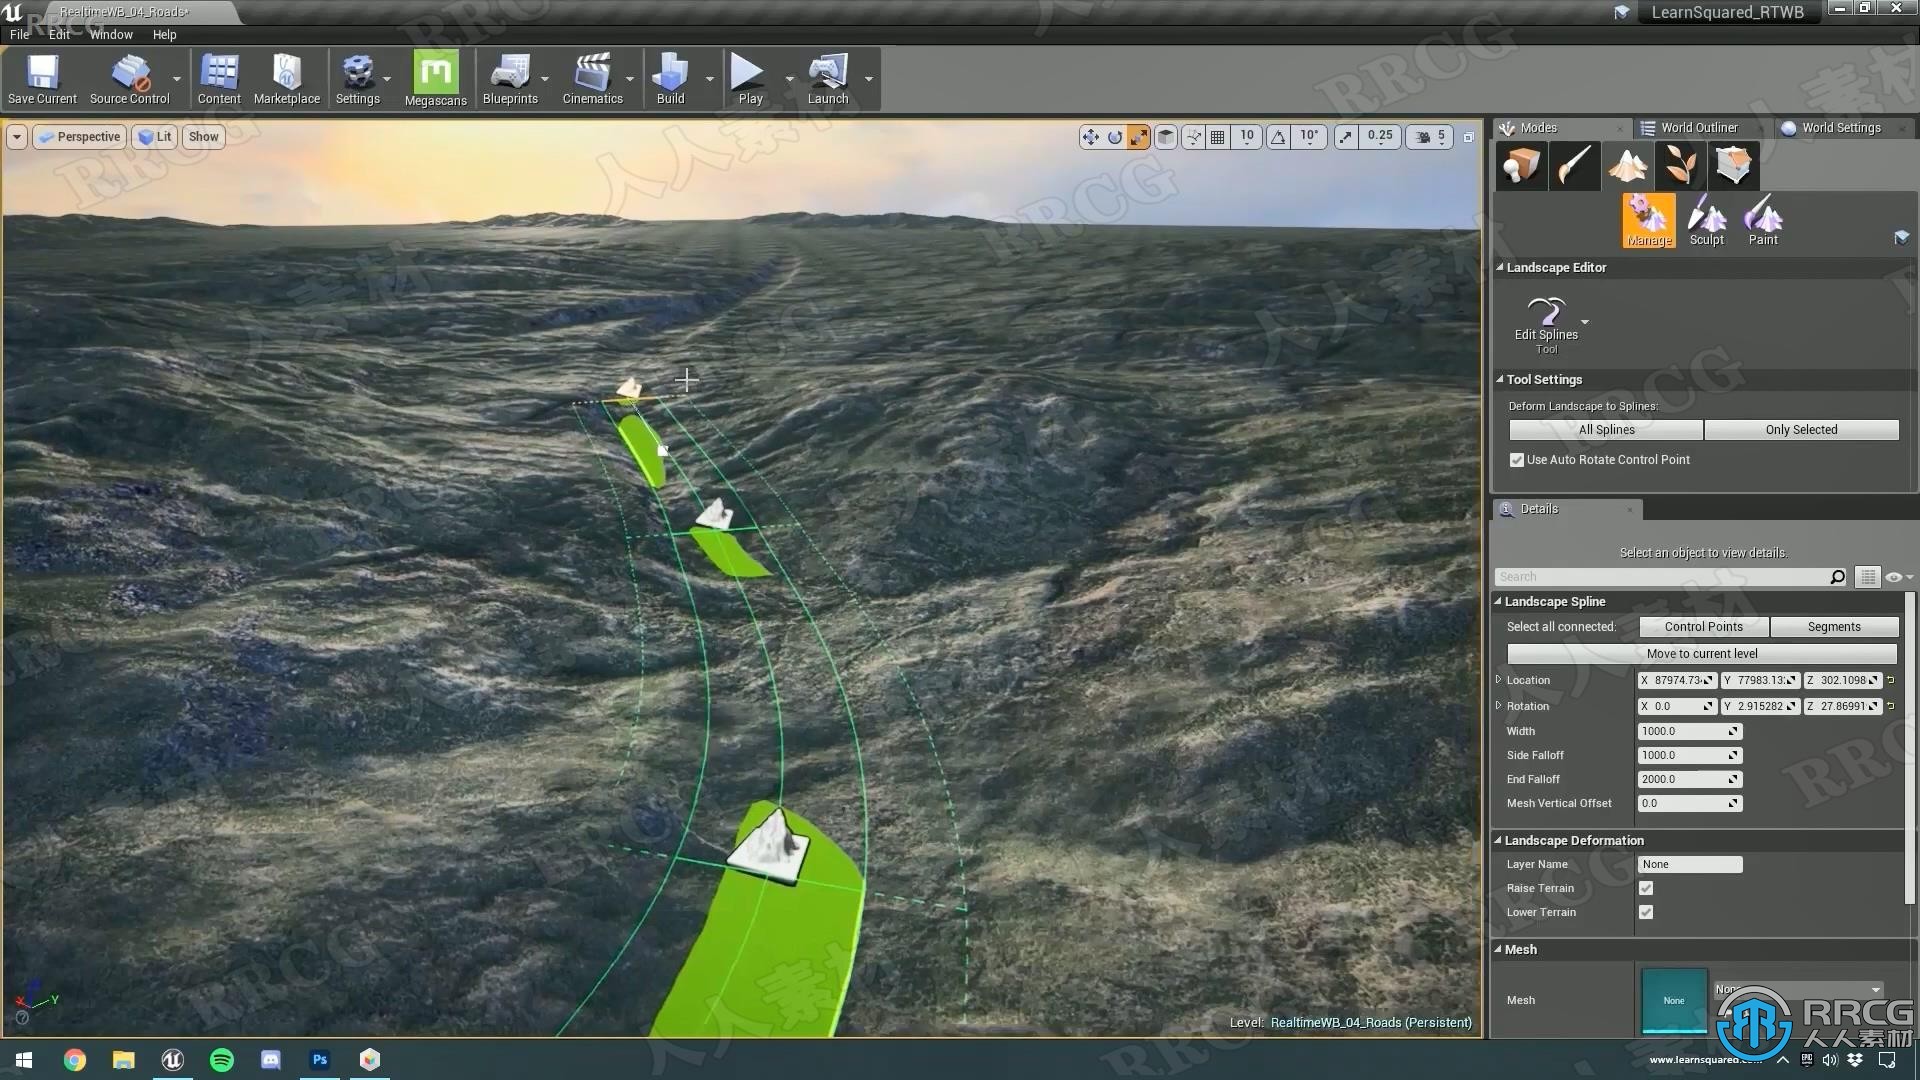Toggle Raise Terrain checkbox
The height and width of the screenshot is (1080, 1920).
(x=1646, y=887)
